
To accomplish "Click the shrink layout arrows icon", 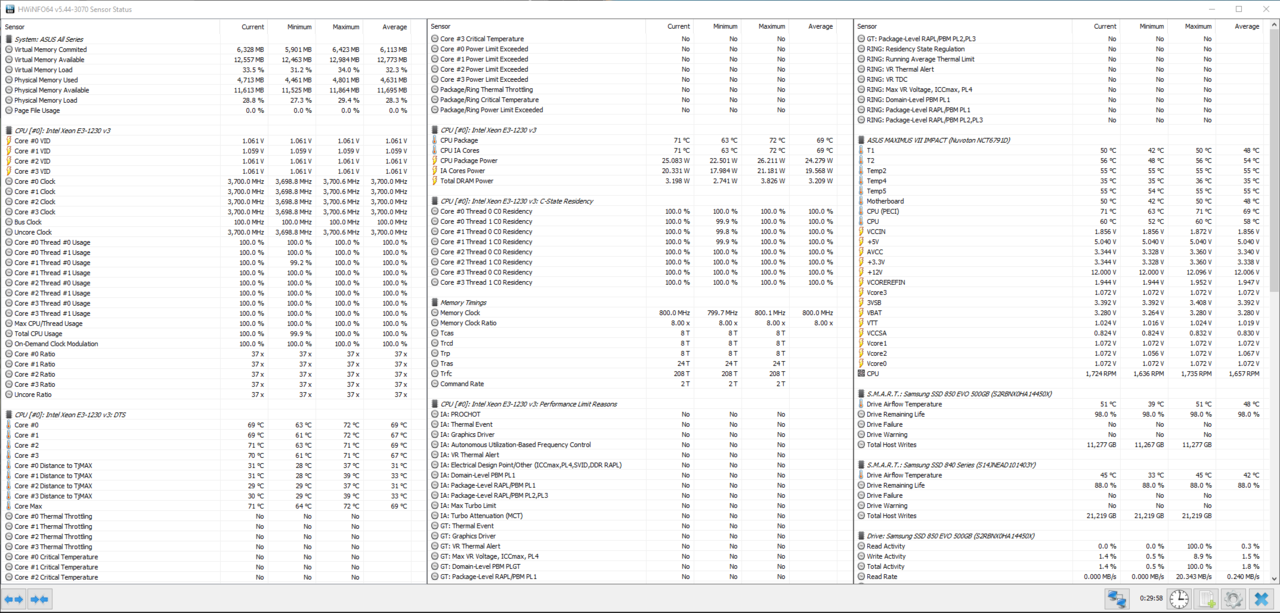I will (x=39, y=599).
